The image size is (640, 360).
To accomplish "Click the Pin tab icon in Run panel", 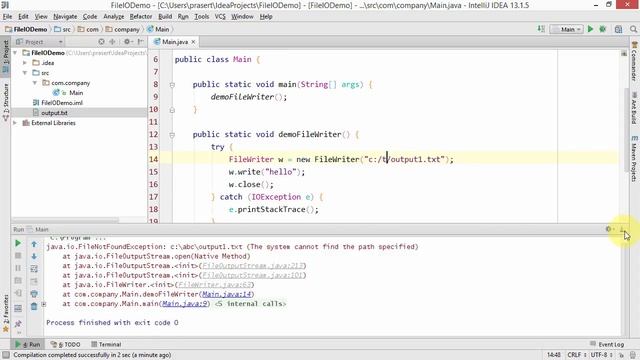I will (x=18, y=324).
